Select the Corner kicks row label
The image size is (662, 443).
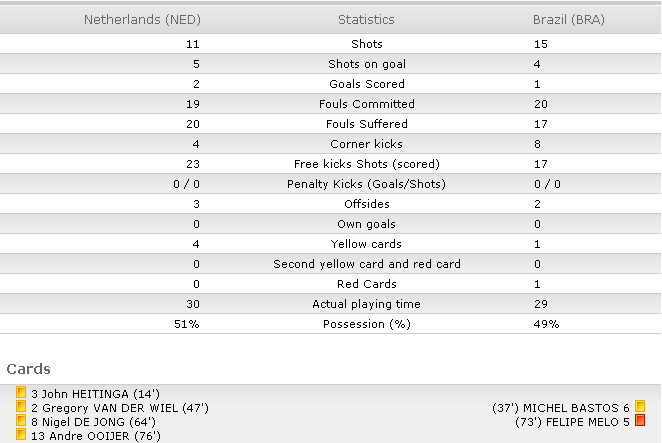[x=366, y=144]
